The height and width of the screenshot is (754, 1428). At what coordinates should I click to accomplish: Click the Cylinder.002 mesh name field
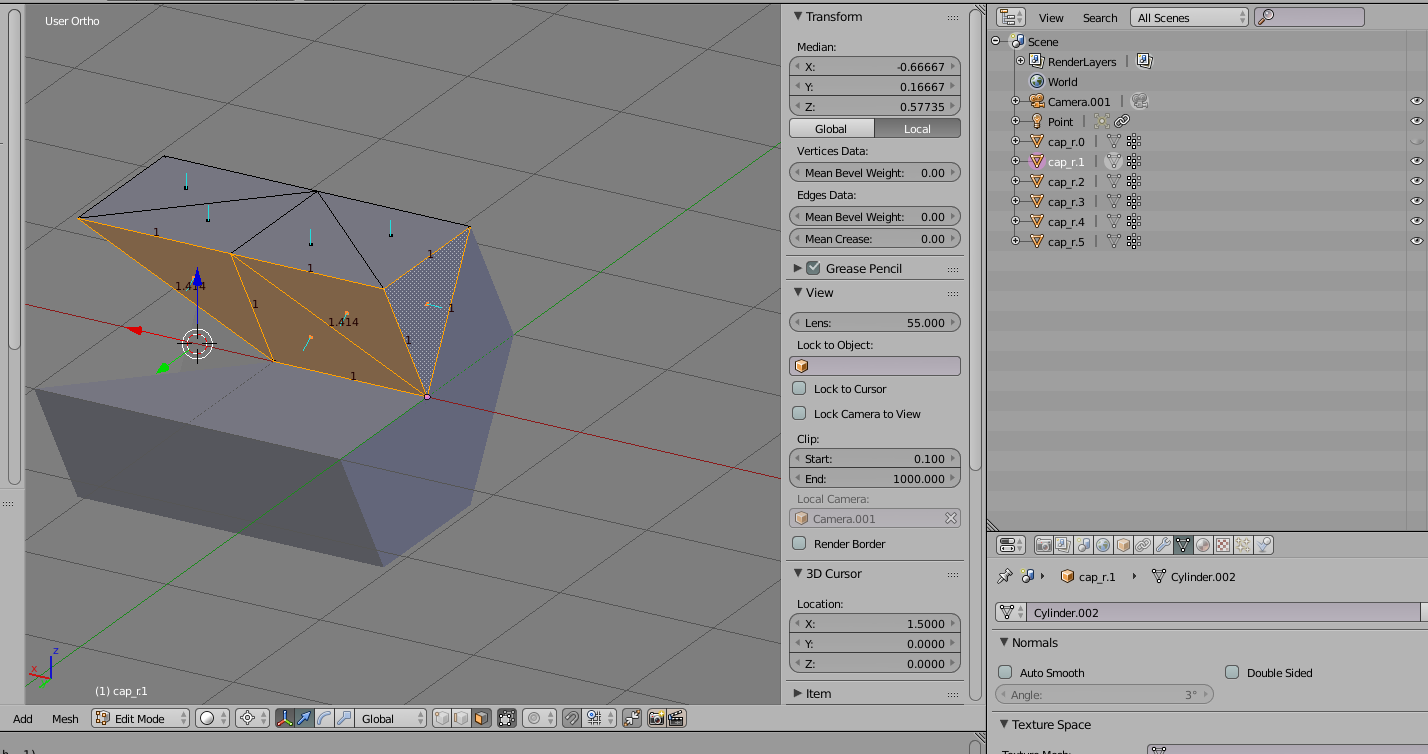(1223, 612)
